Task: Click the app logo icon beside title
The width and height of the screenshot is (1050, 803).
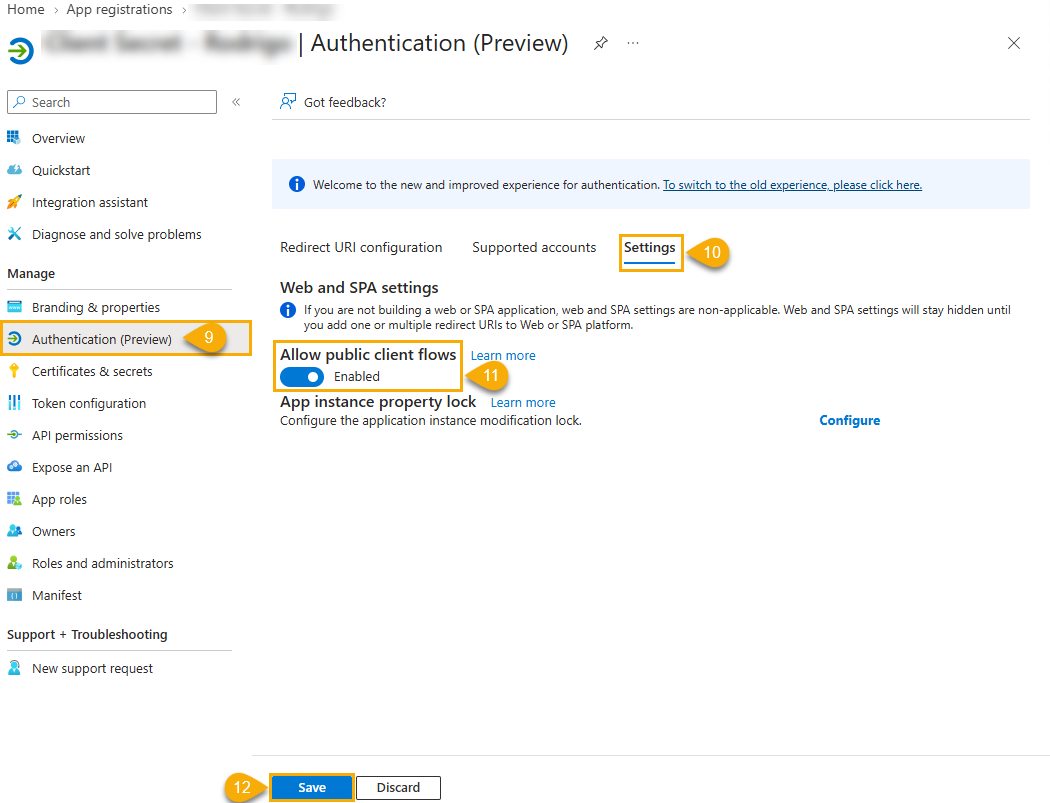Action: [20, 51]
